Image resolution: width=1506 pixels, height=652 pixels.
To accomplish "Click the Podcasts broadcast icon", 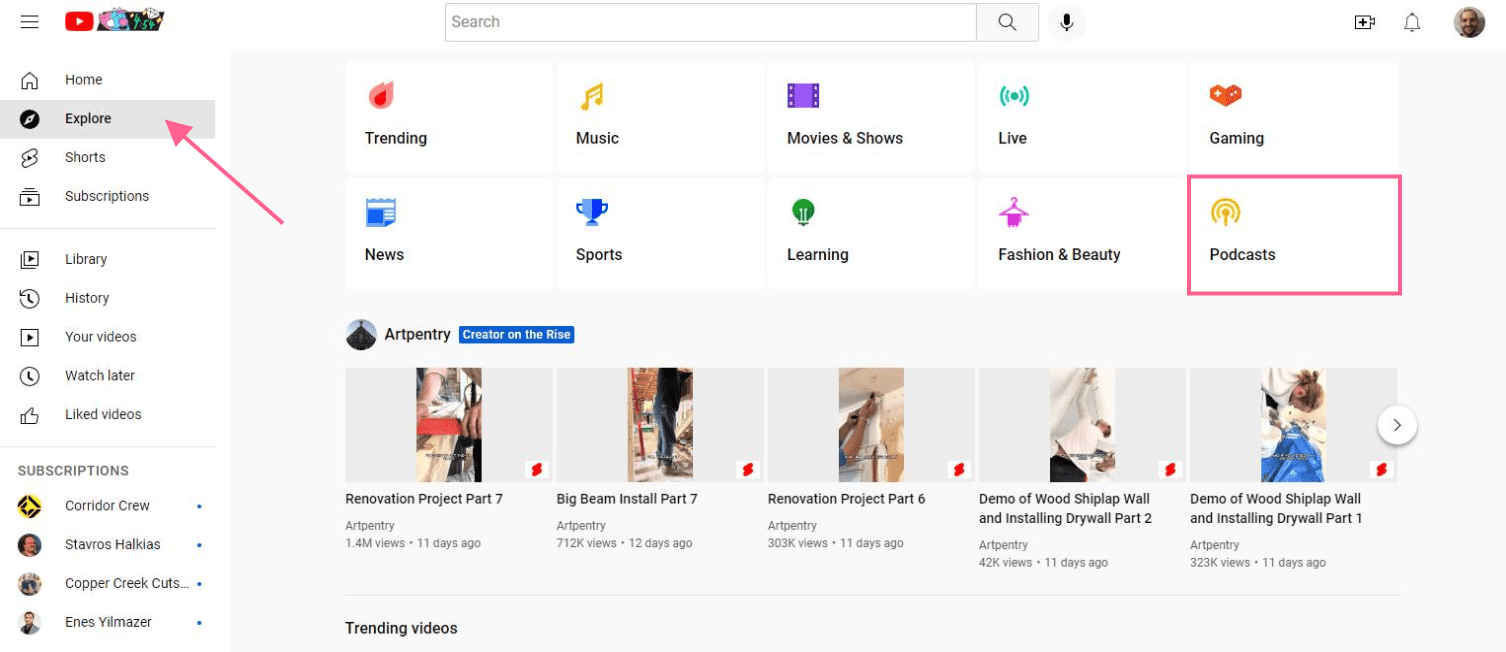I will pyautogui.click(x=1225, y=212).
